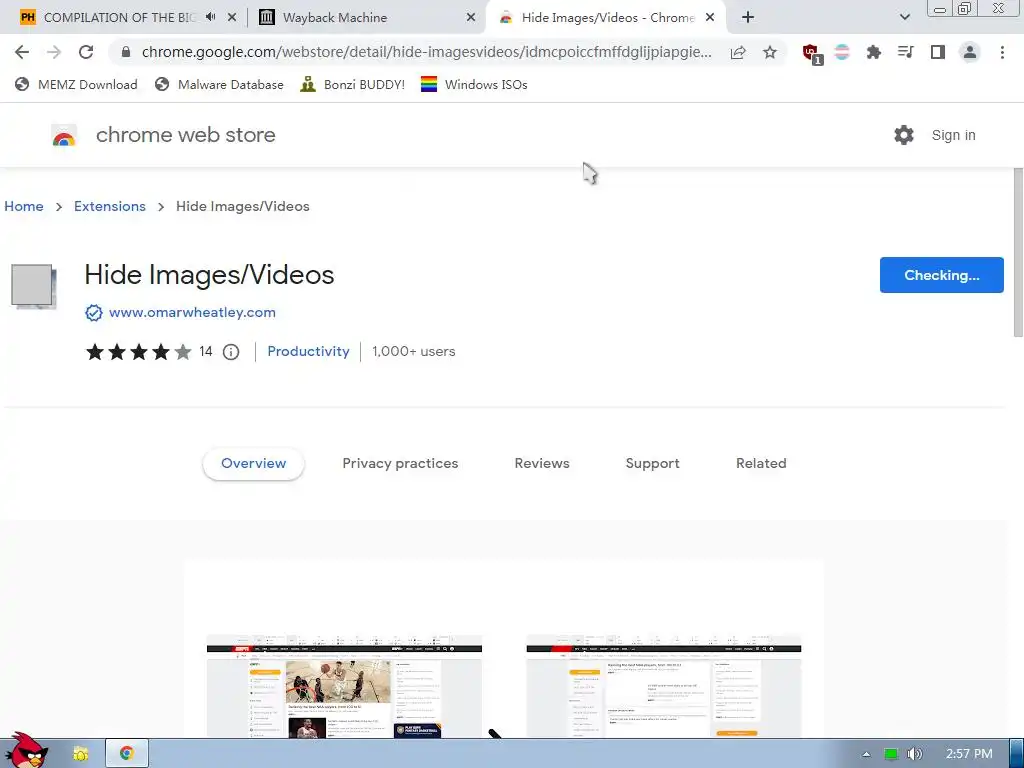Click the green tray monitor icon
This screenshot has width=1024, height=768.
(x=891, y=754)
